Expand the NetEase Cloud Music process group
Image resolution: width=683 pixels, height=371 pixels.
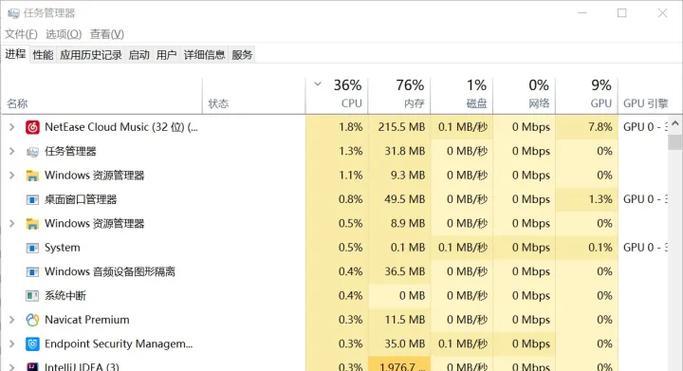pyautogui.click(x=12, y=127)
